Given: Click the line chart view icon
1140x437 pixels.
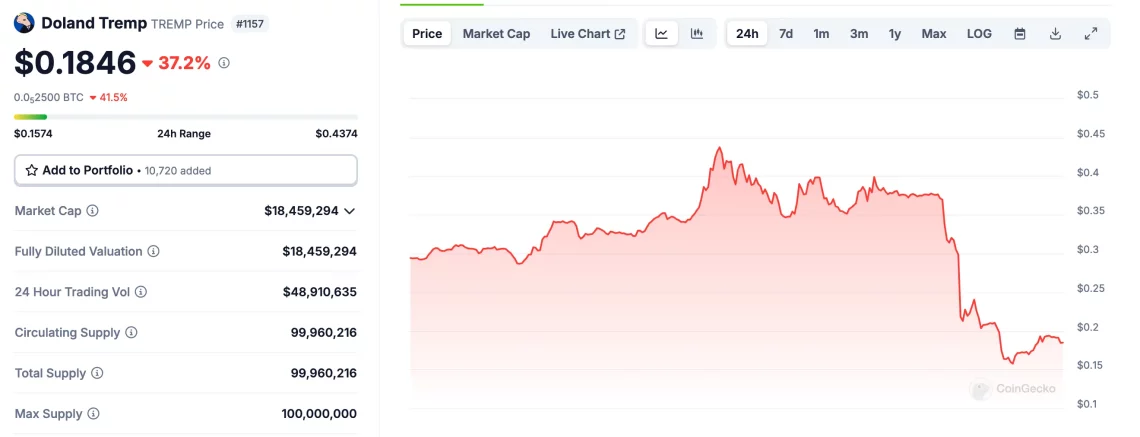Looking at the screenshot, I should click(661, 34).
